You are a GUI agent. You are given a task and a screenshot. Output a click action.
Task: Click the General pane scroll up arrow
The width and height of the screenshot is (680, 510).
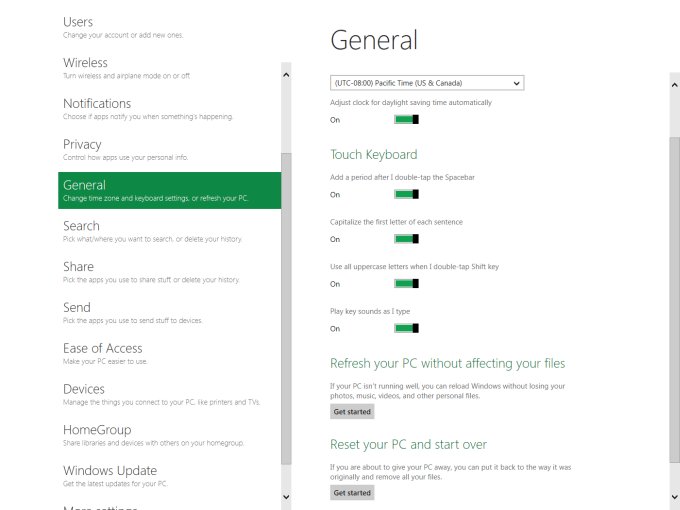point(674,85)
